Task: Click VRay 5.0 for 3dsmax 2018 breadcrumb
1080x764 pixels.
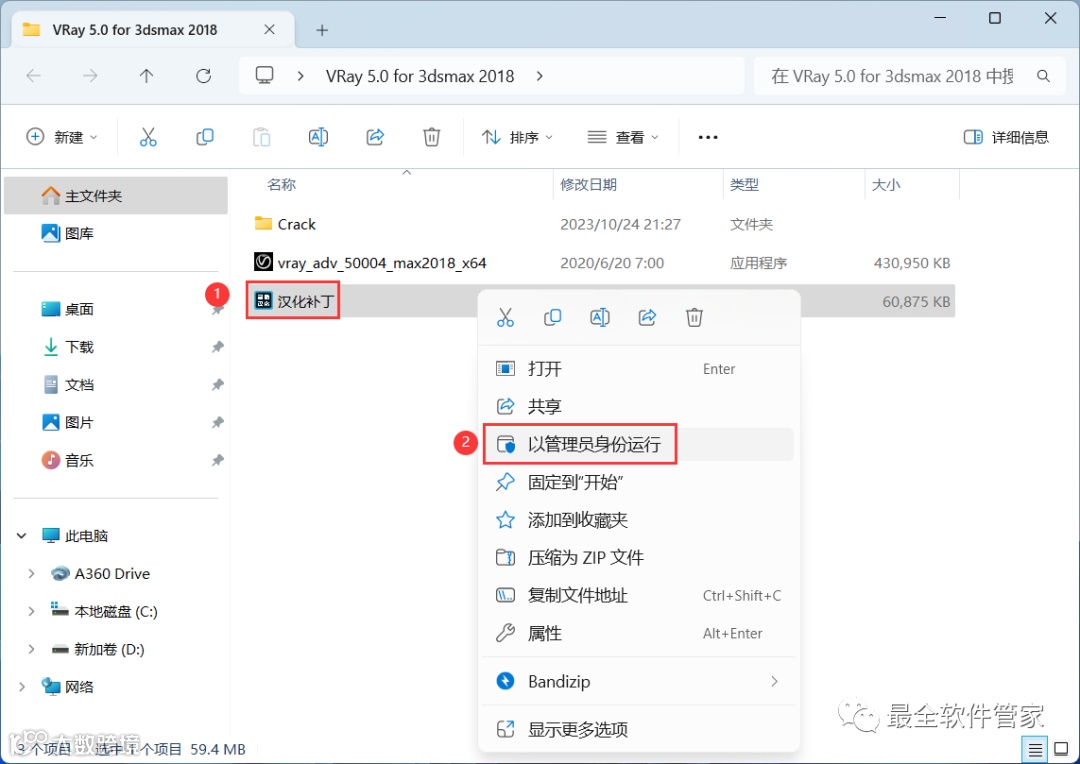Action: [x=420, y=76]
